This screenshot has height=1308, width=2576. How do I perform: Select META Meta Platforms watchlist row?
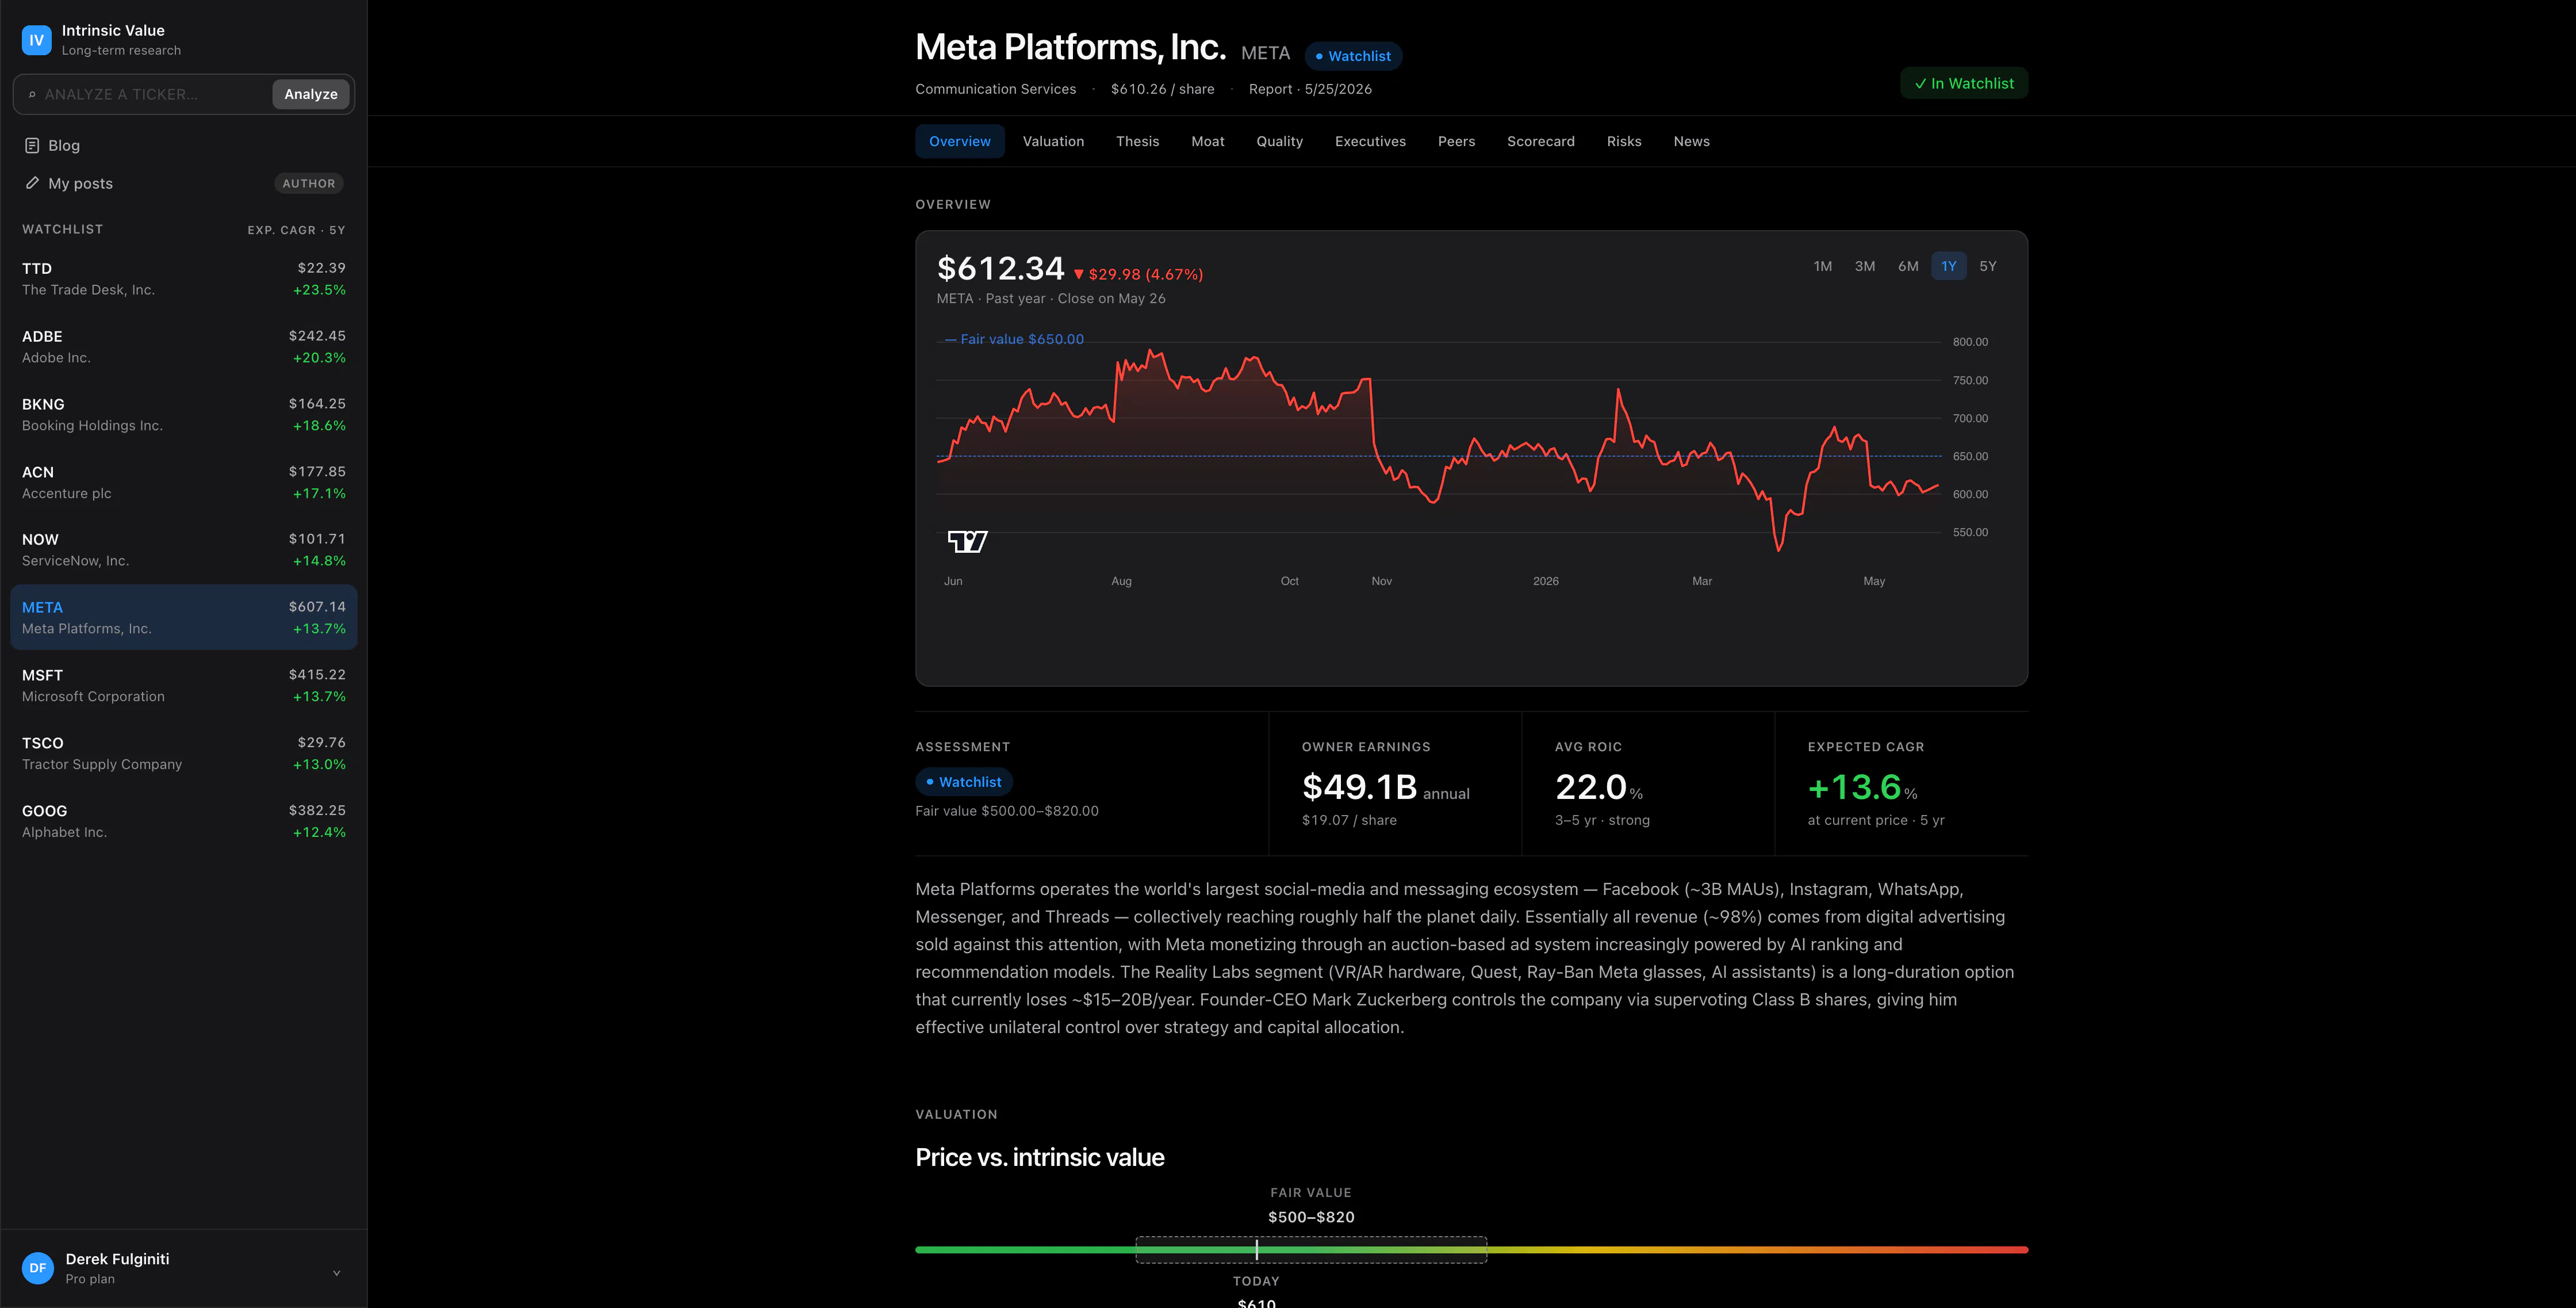[x=184, y=618]
